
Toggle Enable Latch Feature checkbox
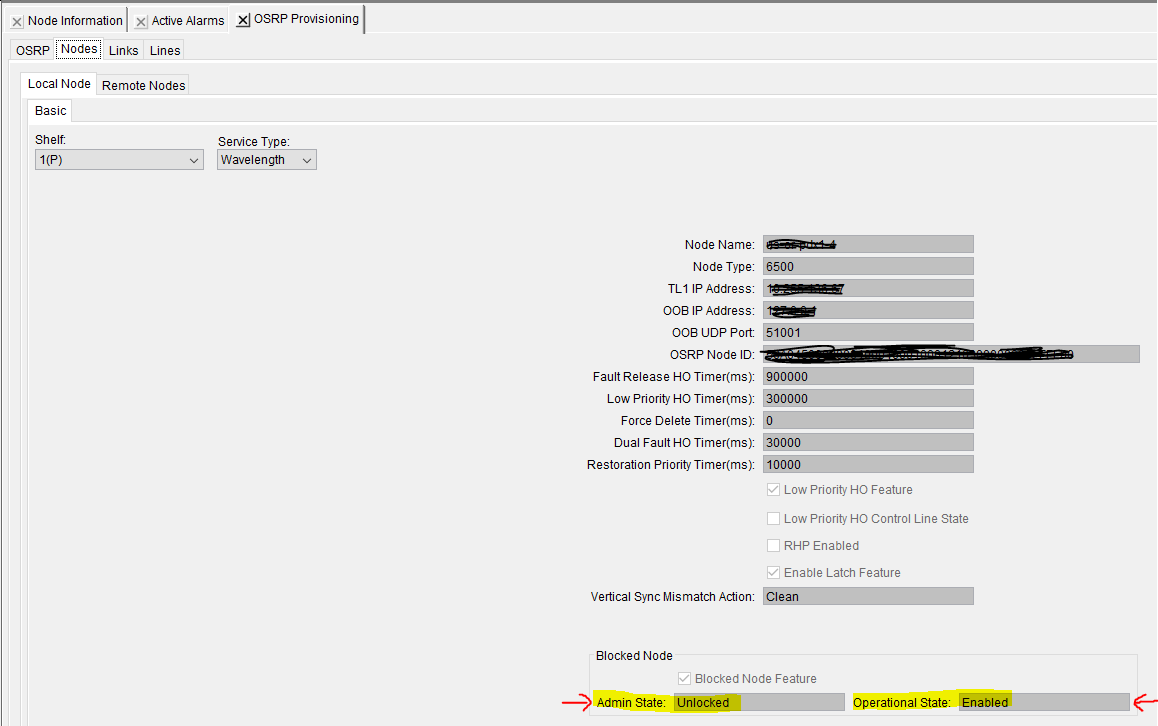[773, 572]
